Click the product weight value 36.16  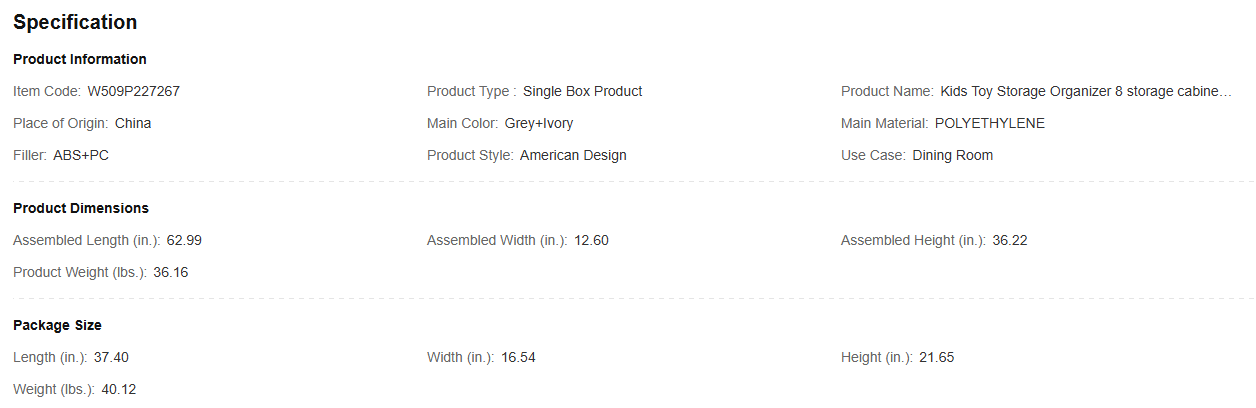pos(171,272)
